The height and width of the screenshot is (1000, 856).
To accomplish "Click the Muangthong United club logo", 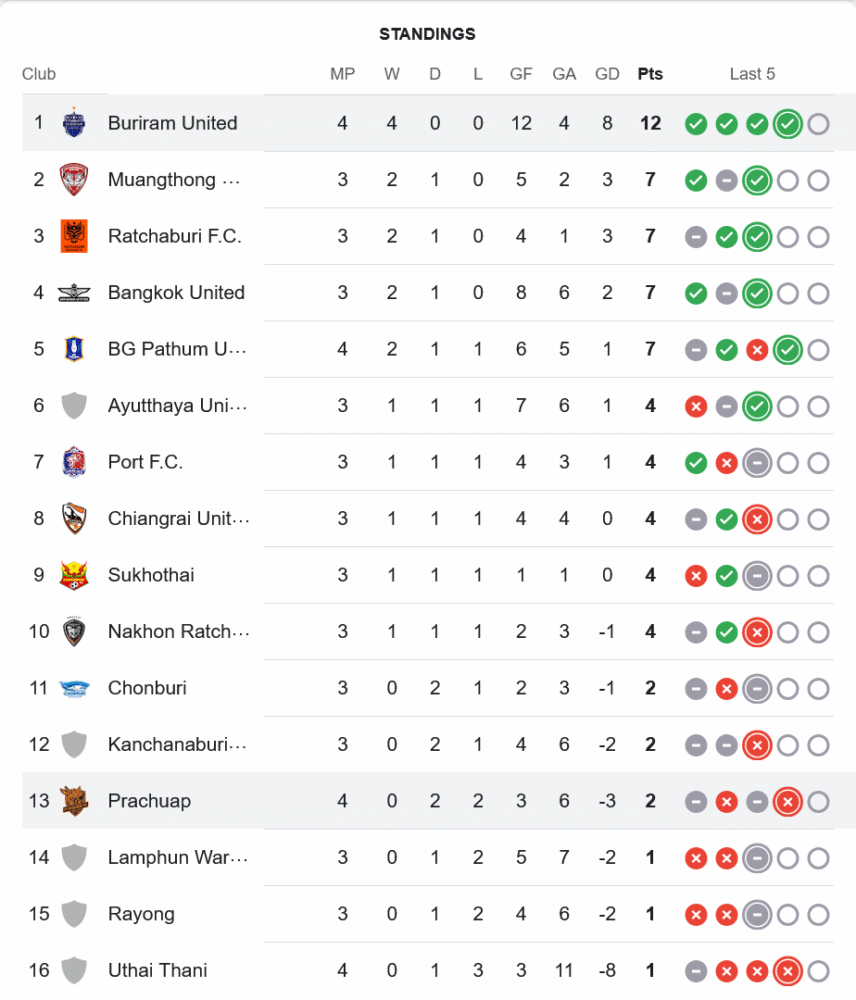I will (x=74, y=180).
